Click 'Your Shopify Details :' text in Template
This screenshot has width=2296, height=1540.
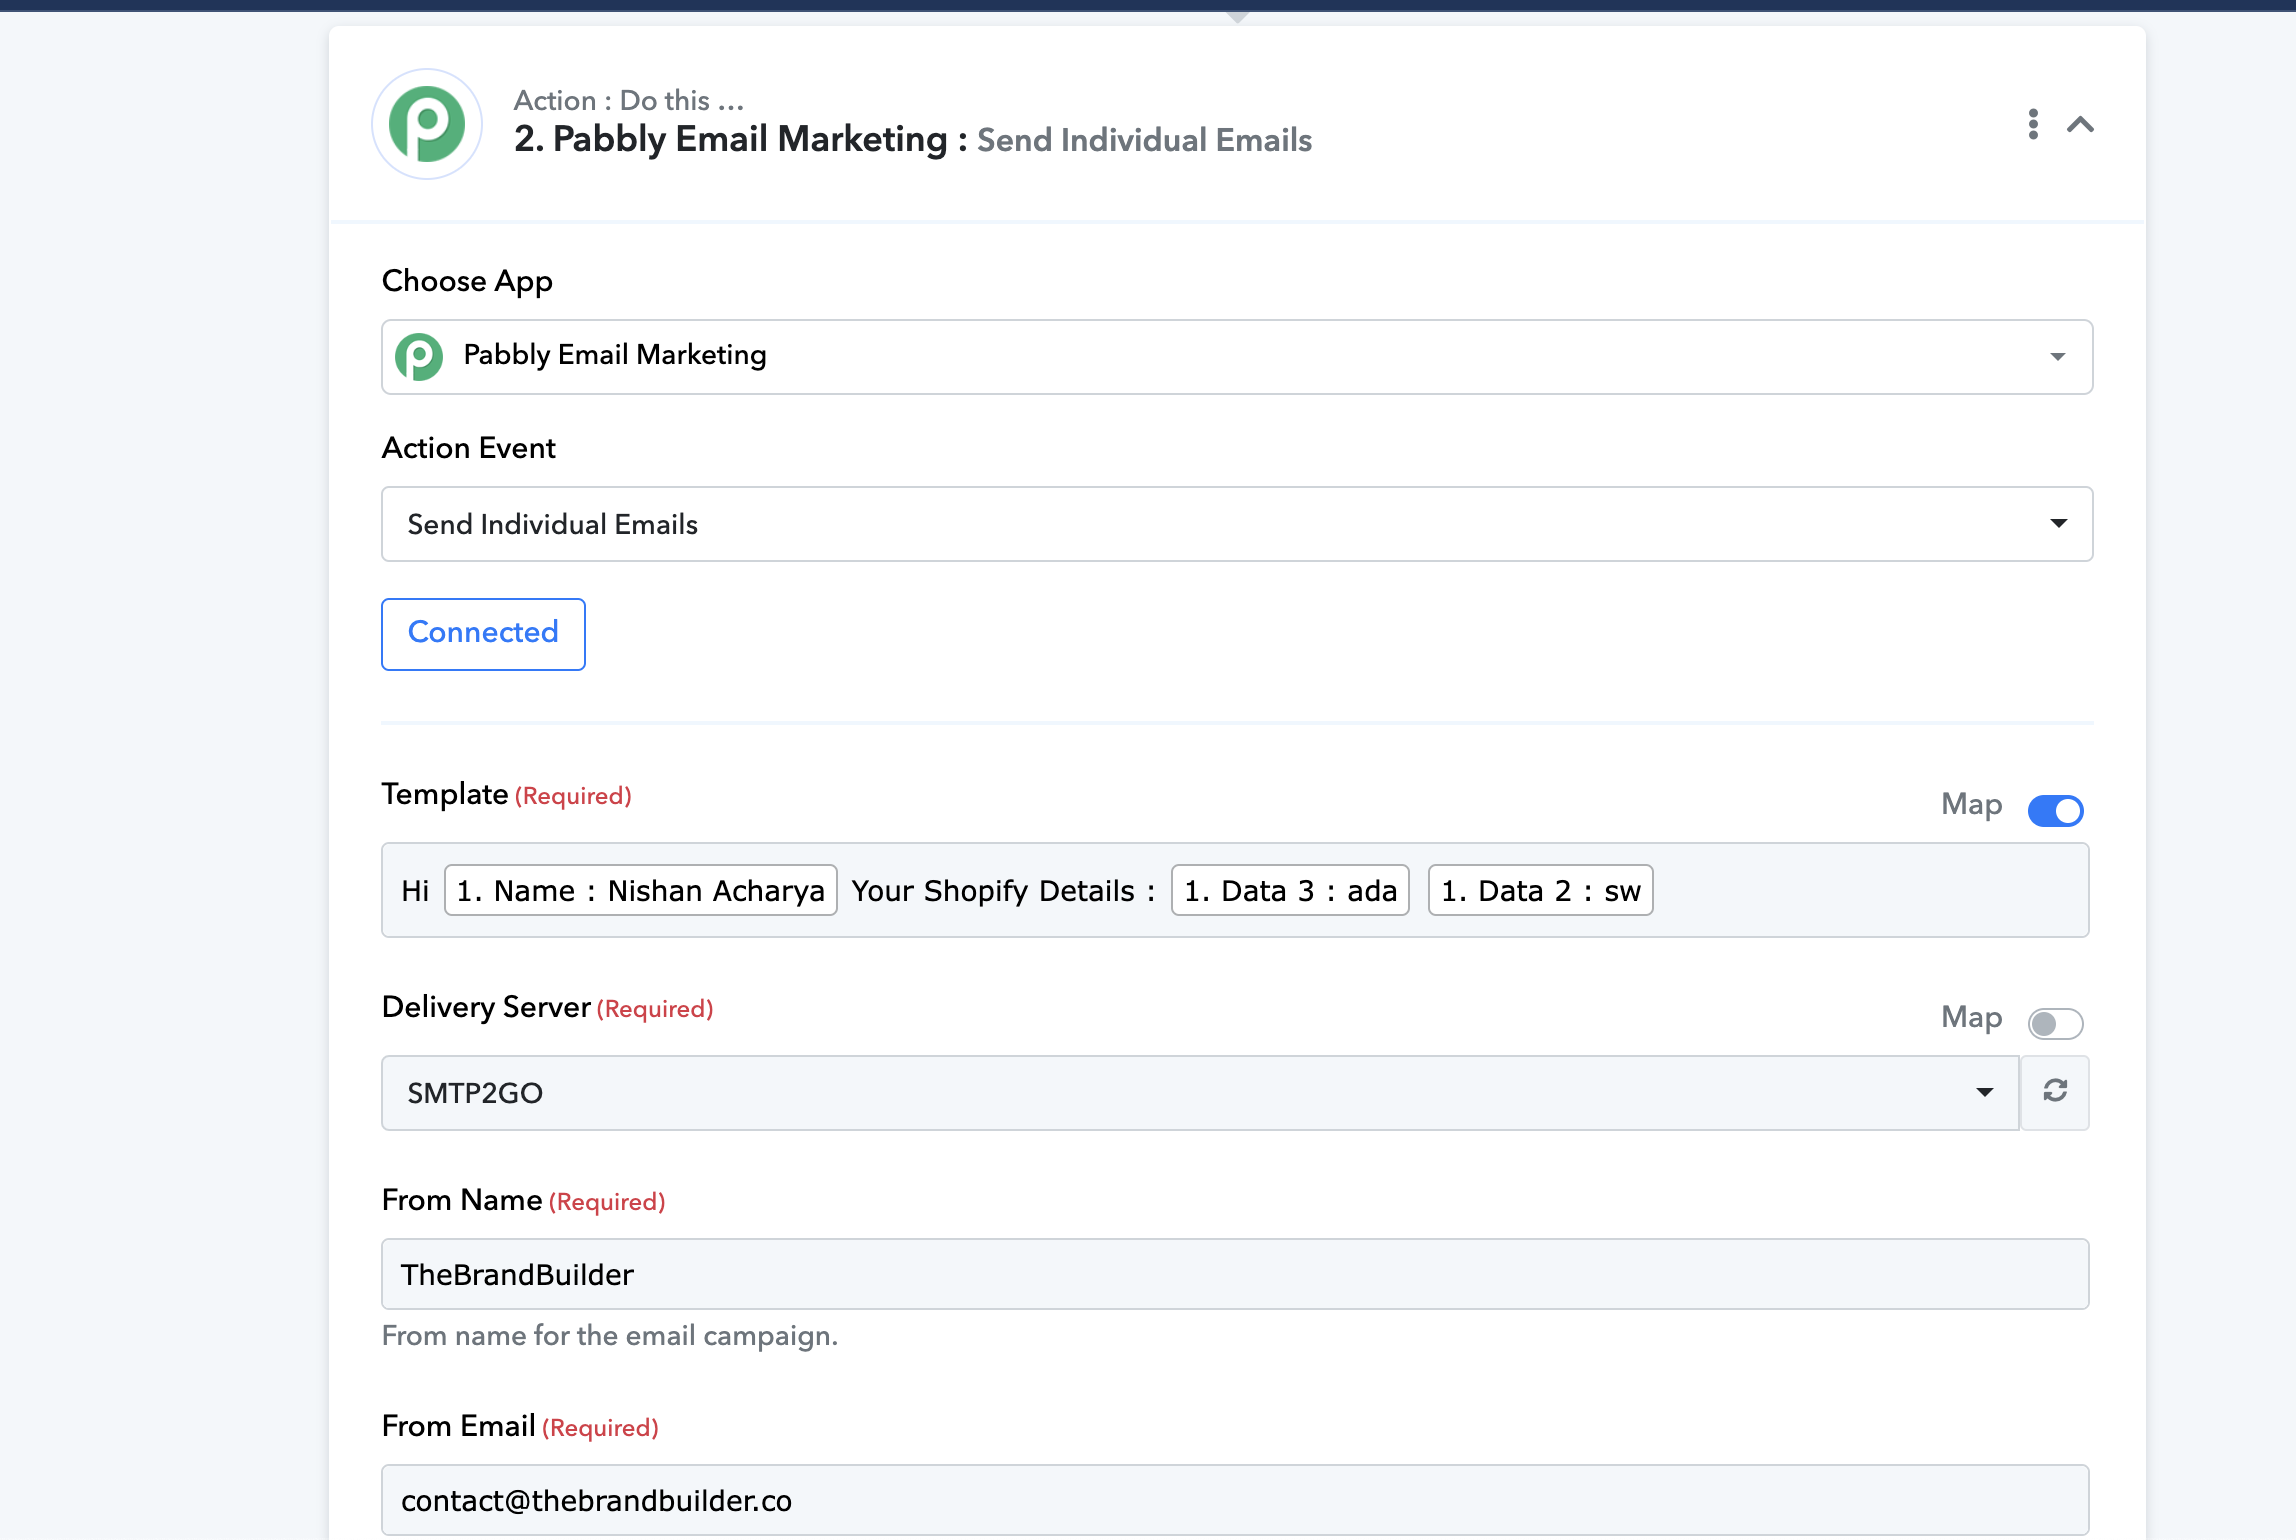(x=1003, y=891)
